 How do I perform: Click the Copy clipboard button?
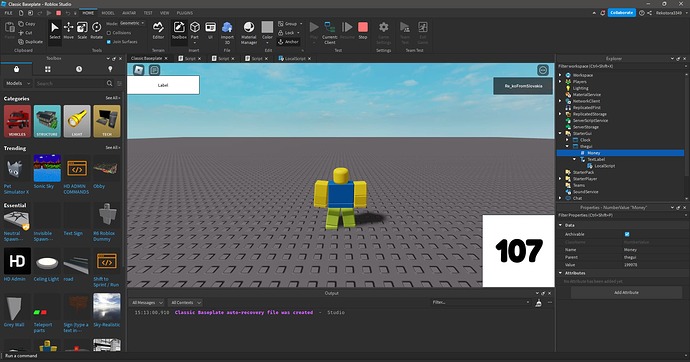[x=27, y=24]
